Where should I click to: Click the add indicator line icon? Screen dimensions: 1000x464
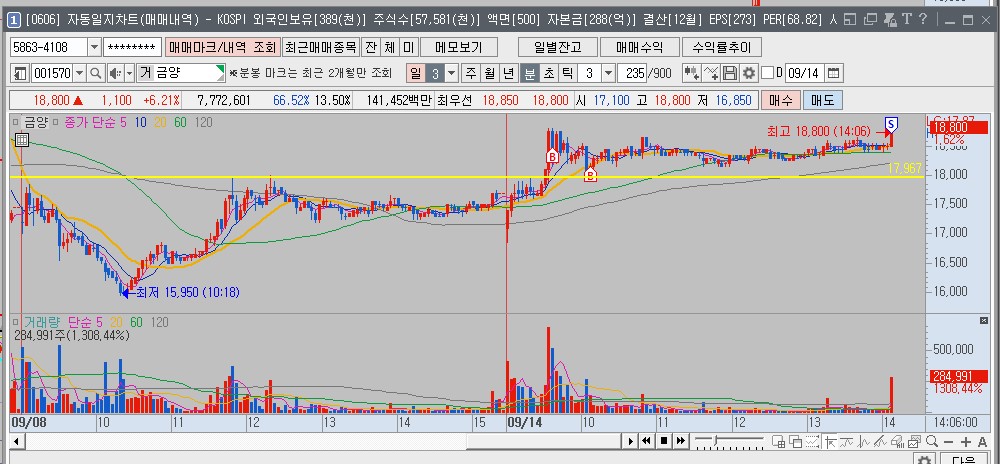712,73
